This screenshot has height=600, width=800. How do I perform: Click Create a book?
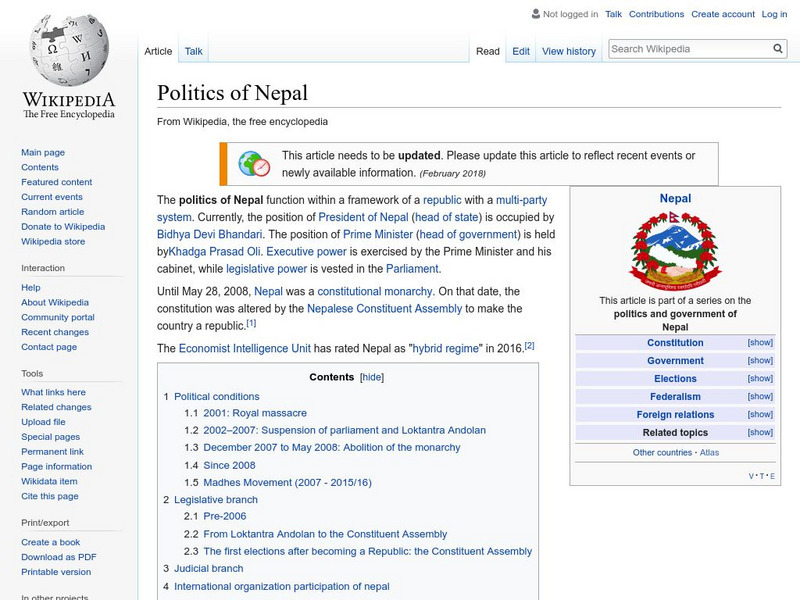point(51,542)
